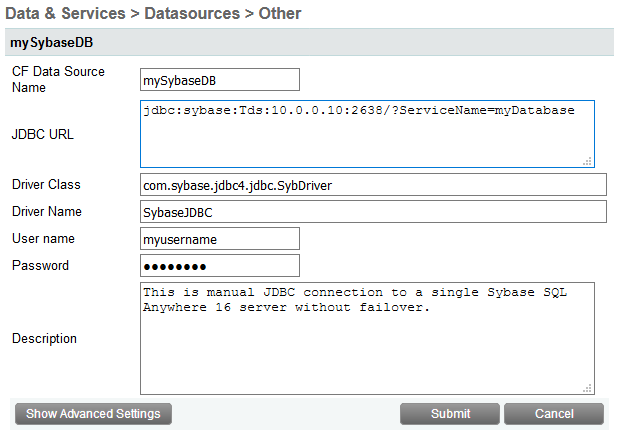Click the User name input

coord(220,239)
